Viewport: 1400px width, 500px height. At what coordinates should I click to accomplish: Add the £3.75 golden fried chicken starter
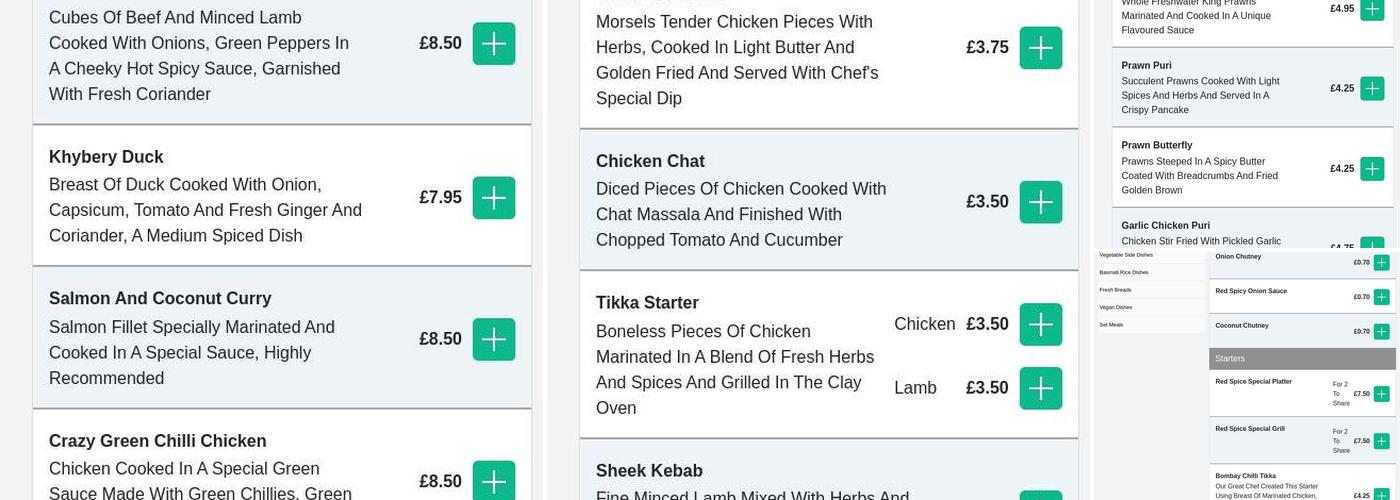pos(1040,48)
